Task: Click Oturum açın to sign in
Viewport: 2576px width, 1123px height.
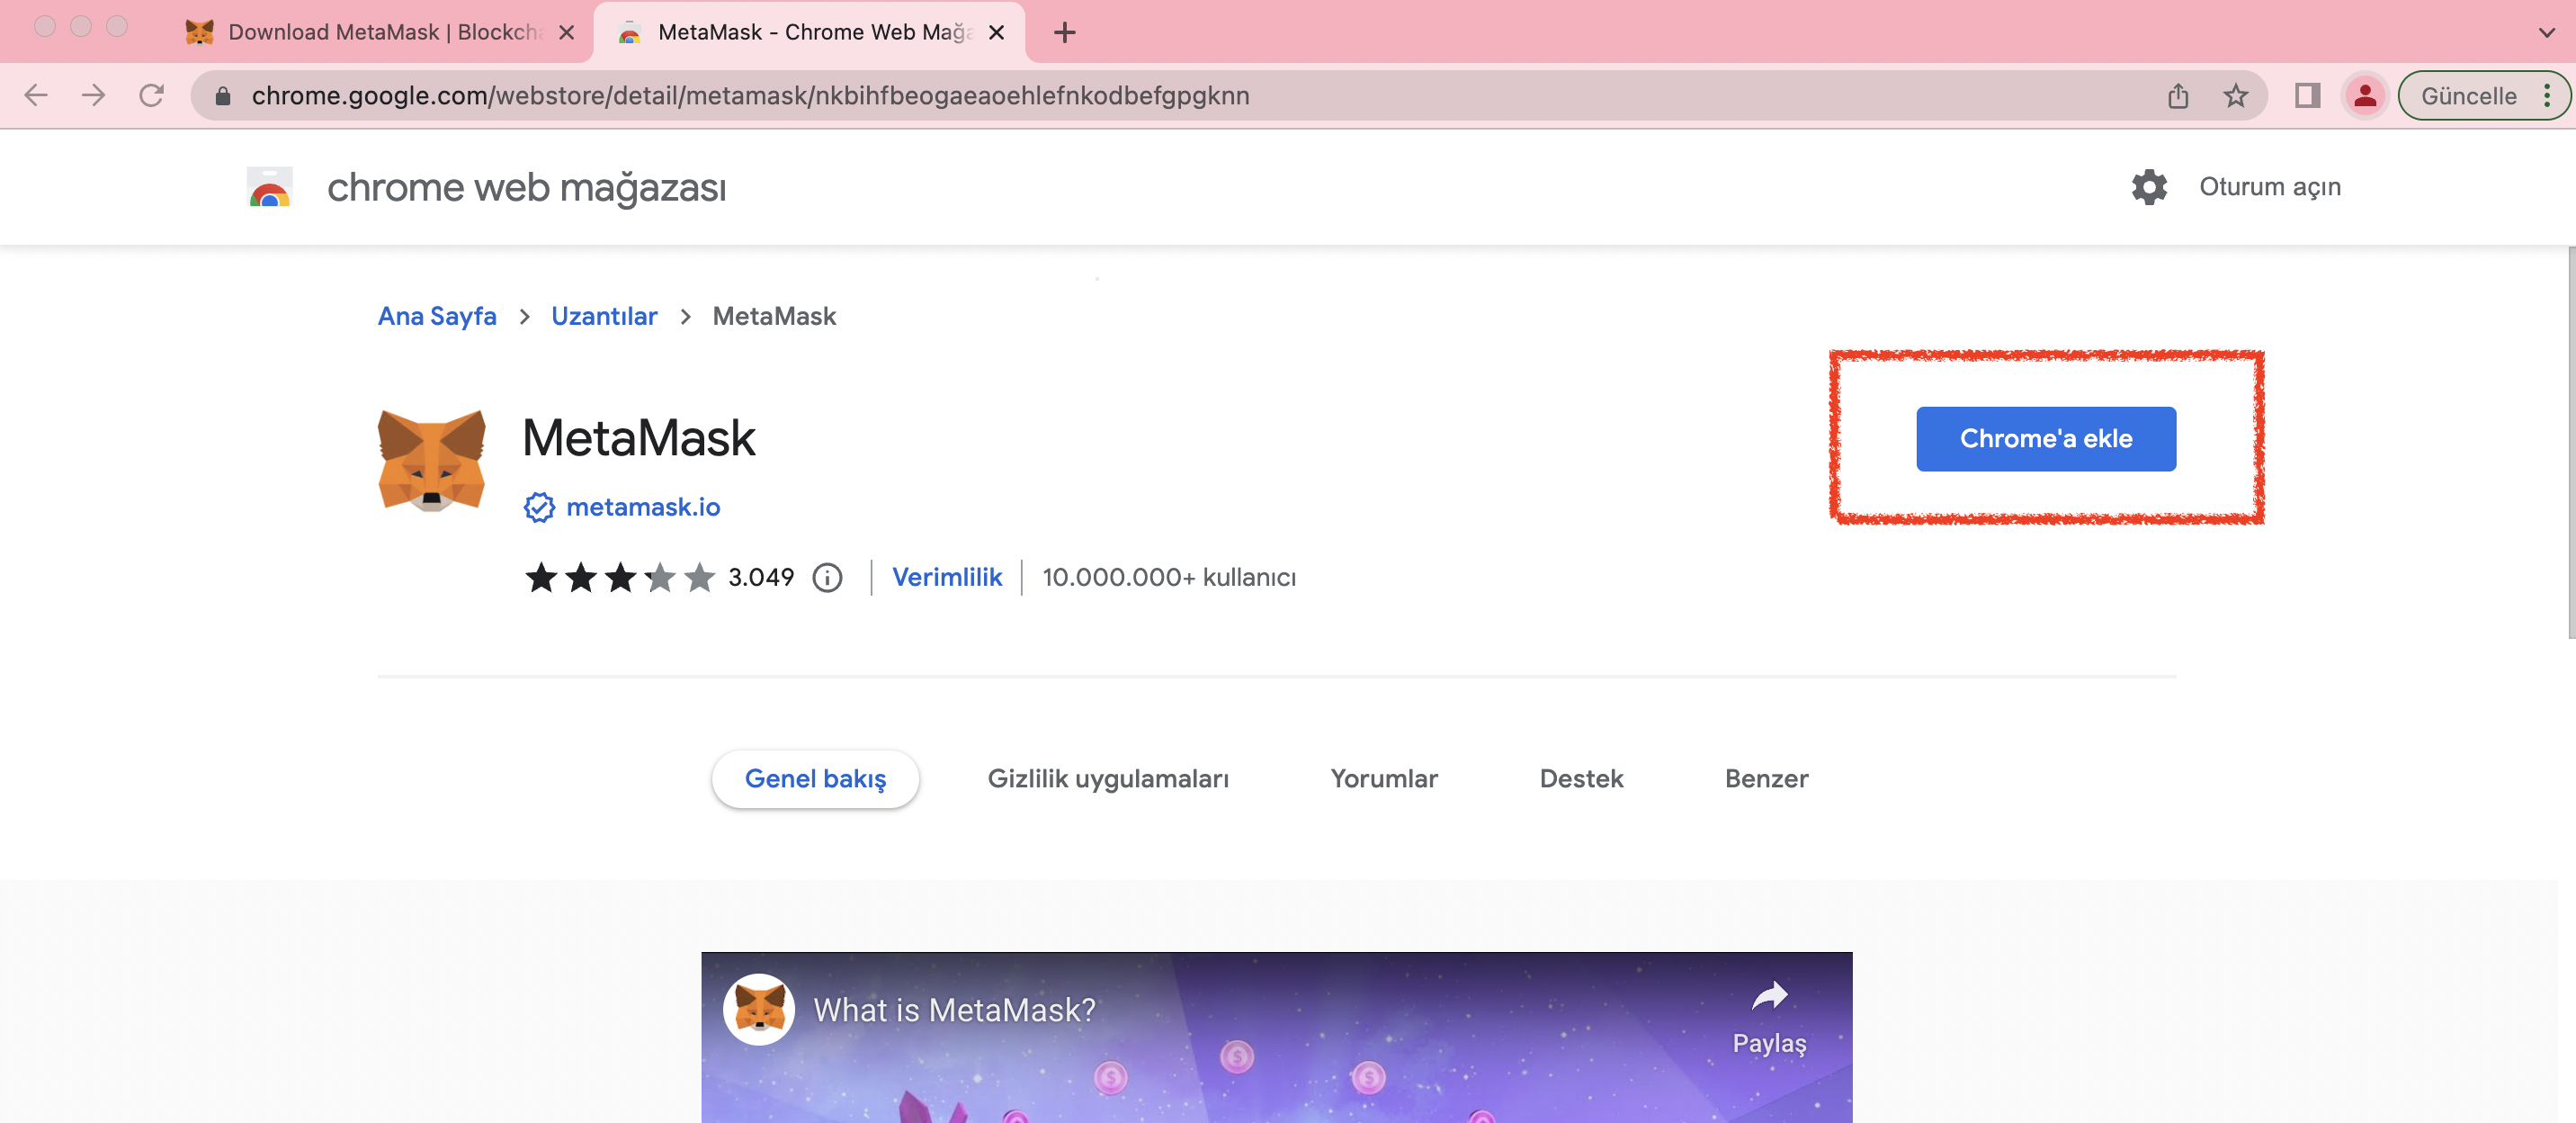Action: coord(2269,187)
